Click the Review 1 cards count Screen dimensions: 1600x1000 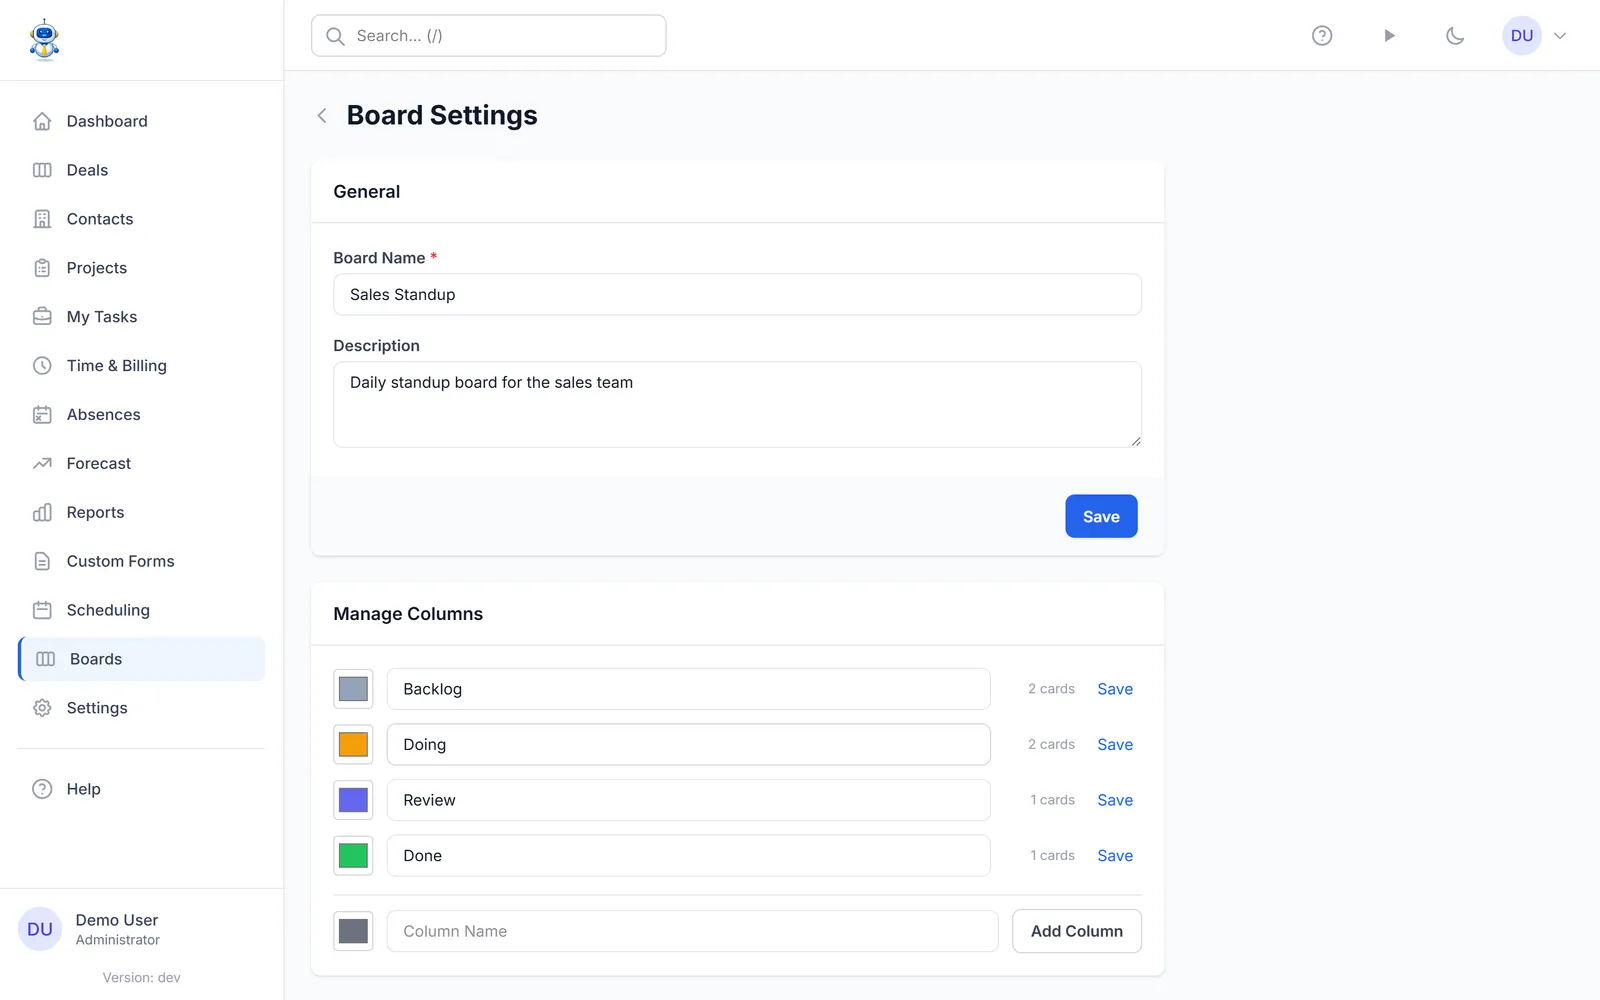[1052, 800]
